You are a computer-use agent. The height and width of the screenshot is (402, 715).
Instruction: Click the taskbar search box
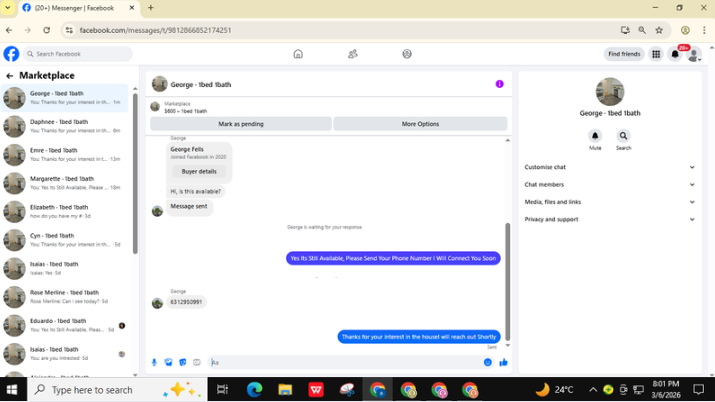point(118,390)
